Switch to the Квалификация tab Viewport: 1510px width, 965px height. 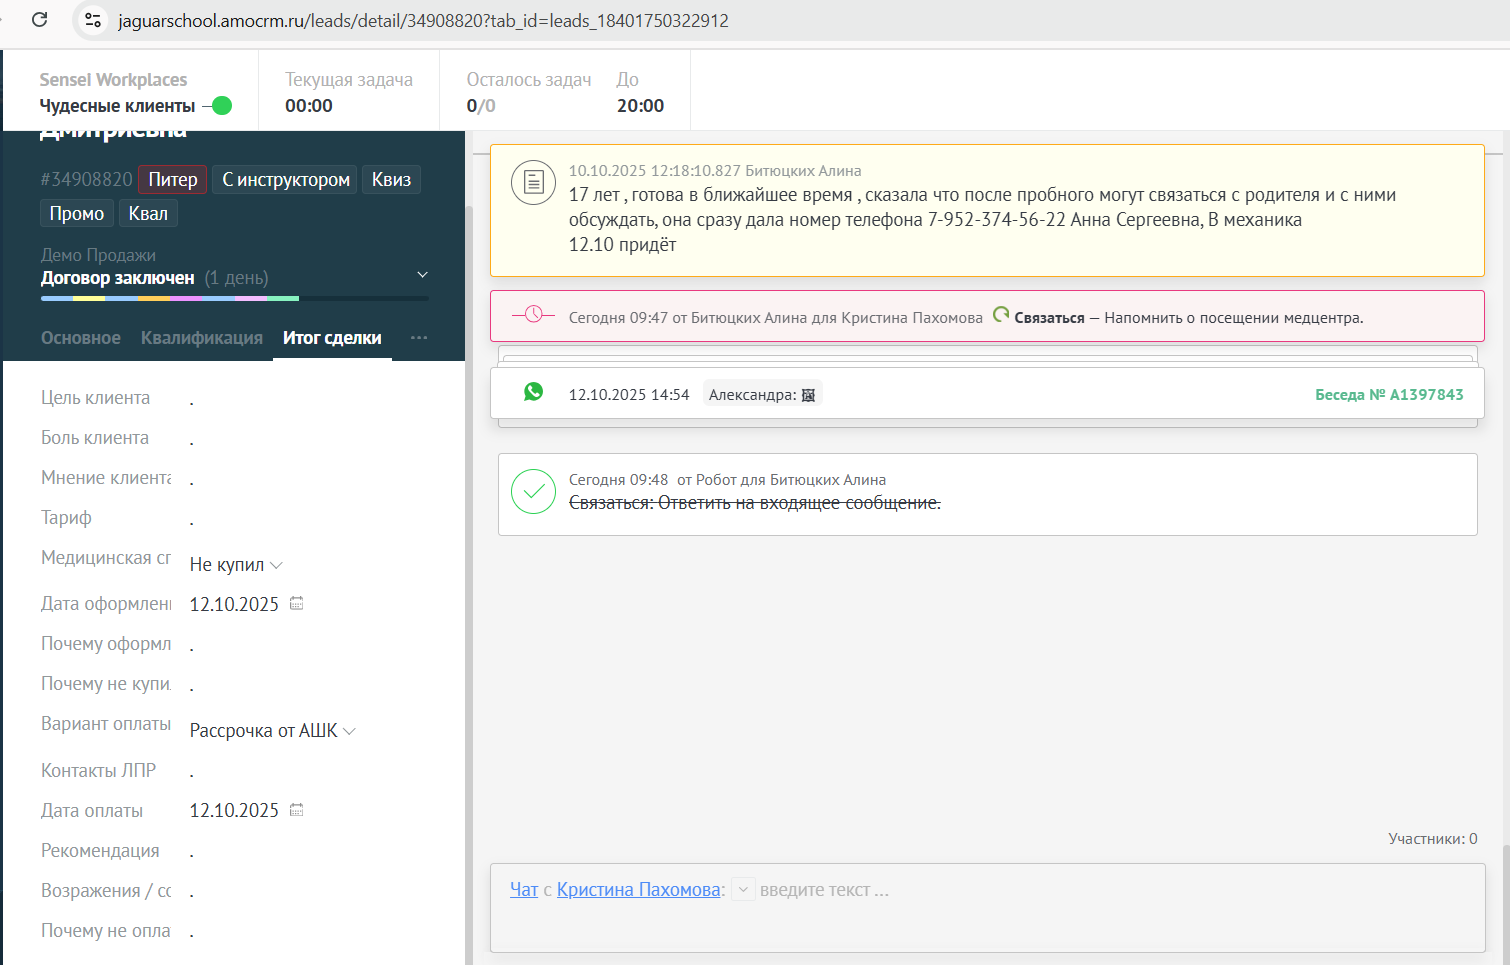coord(201,338)
